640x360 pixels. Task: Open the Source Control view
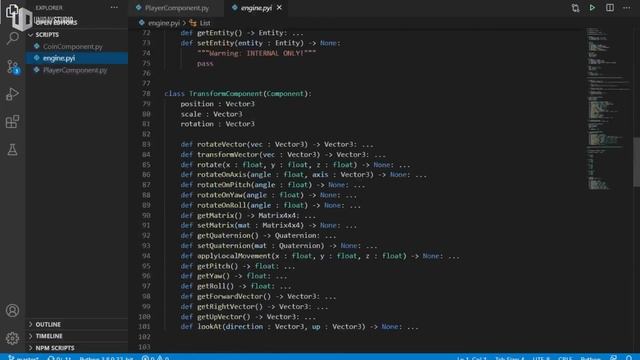[x=12, y=67]
